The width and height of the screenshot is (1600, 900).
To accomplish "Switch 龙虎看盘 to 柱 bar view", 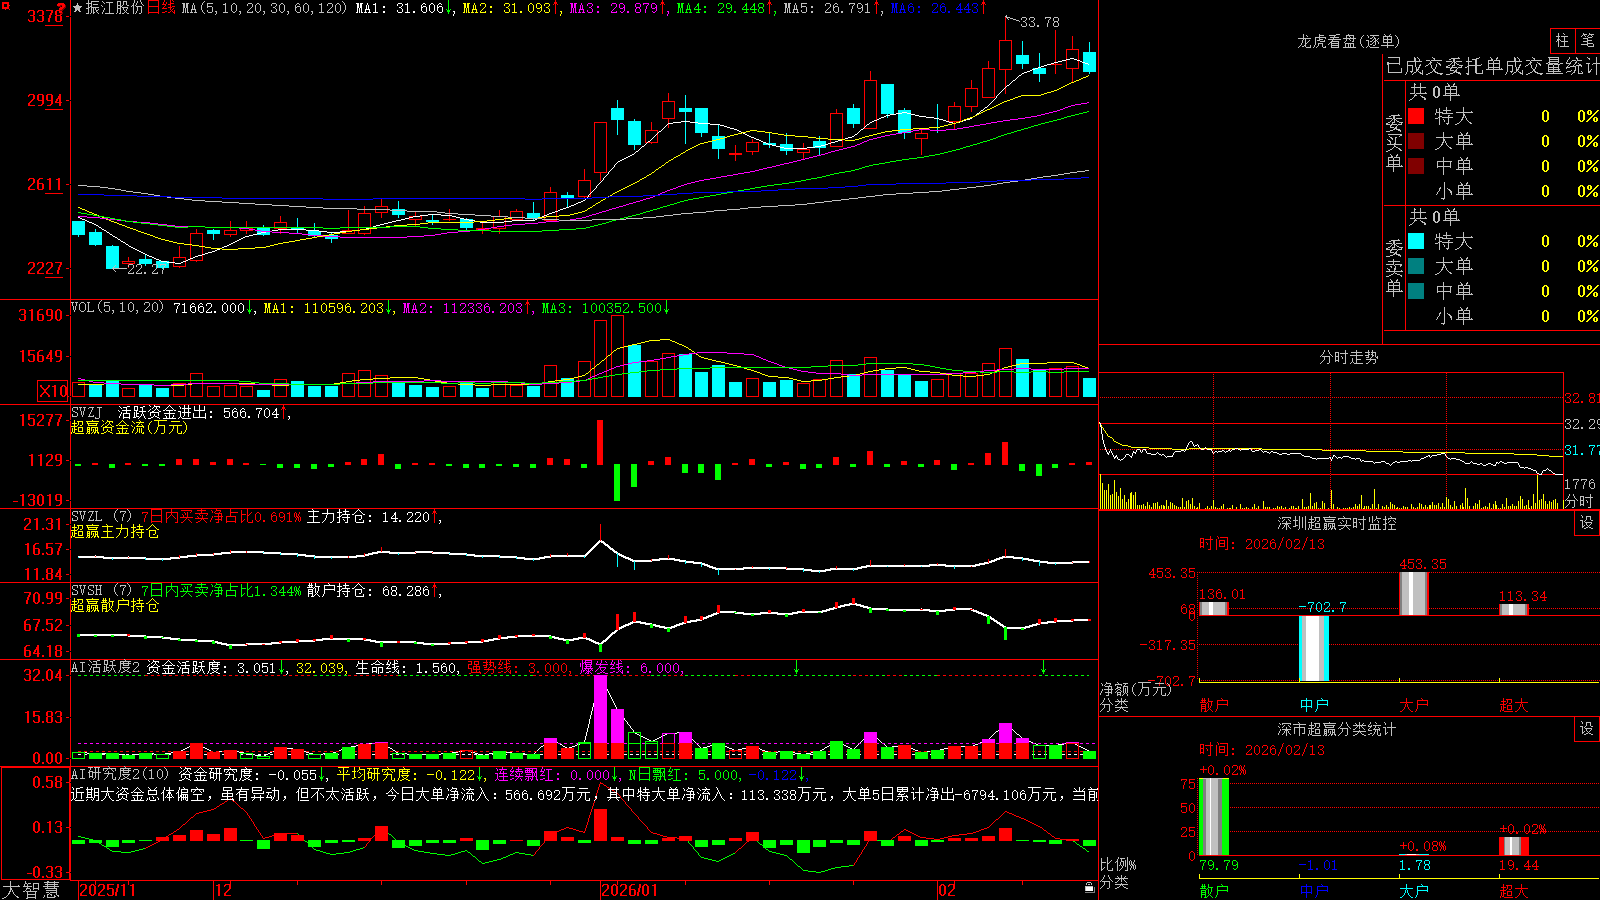I will [1562, 40].
